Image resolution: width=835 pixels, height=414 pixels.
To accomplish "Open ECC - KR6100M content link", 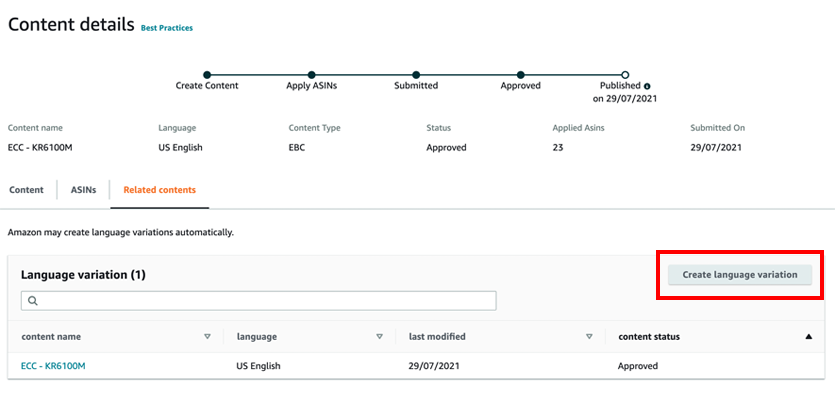I will tap(53, 366).
